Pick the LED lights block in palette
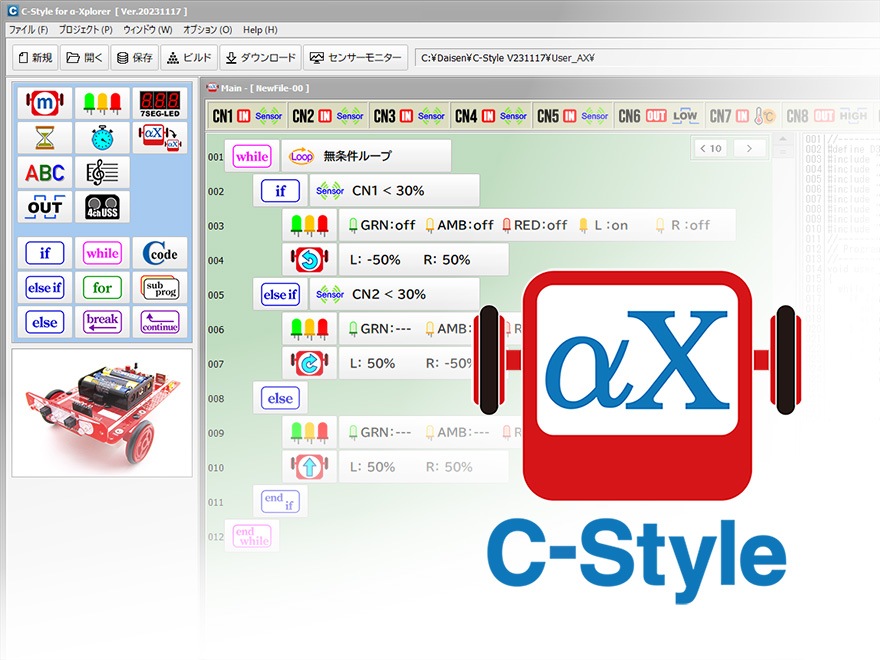This screenshot has width=880, height=660. (x=102, y=103)
